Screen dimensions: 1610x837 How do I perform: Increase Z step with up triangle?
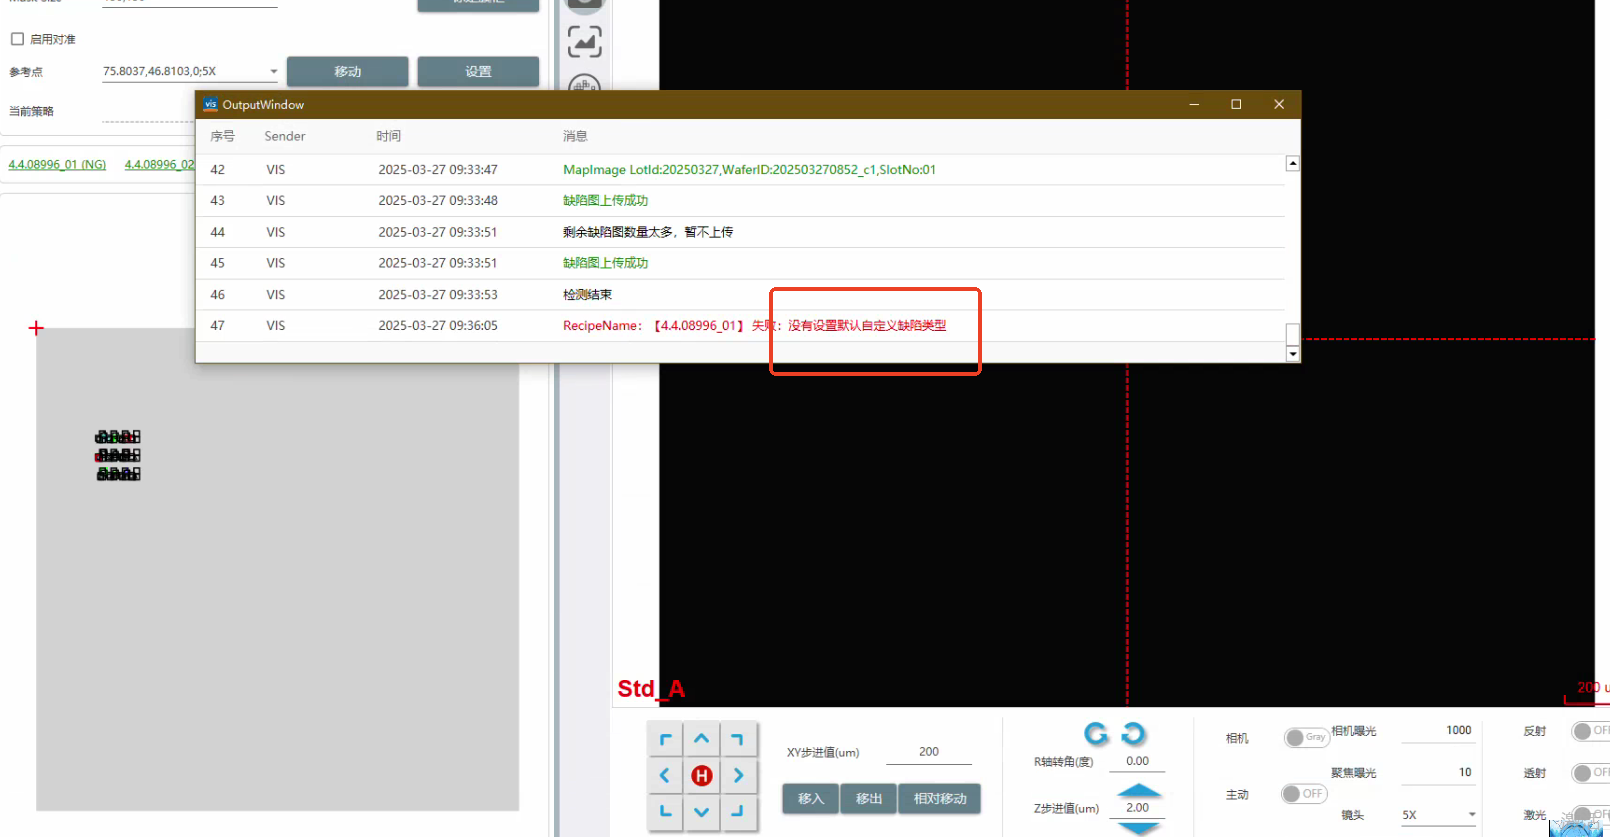tap(1138, 791)
